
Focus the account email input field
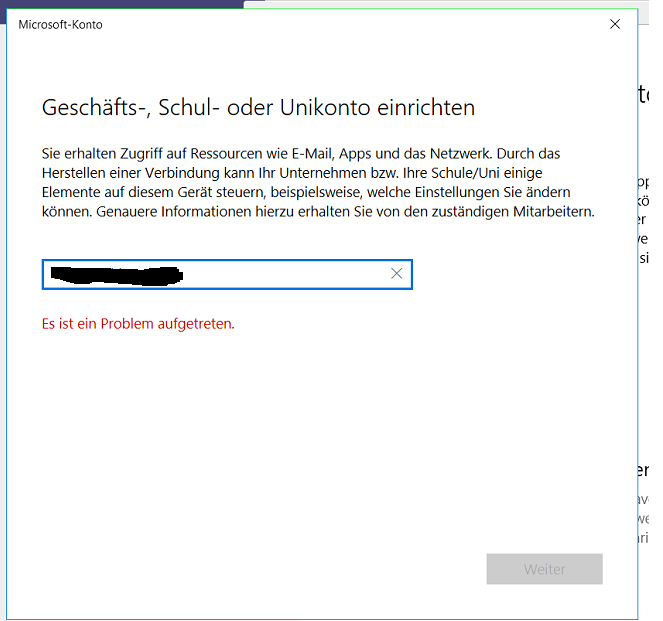[x=227, y=274]
